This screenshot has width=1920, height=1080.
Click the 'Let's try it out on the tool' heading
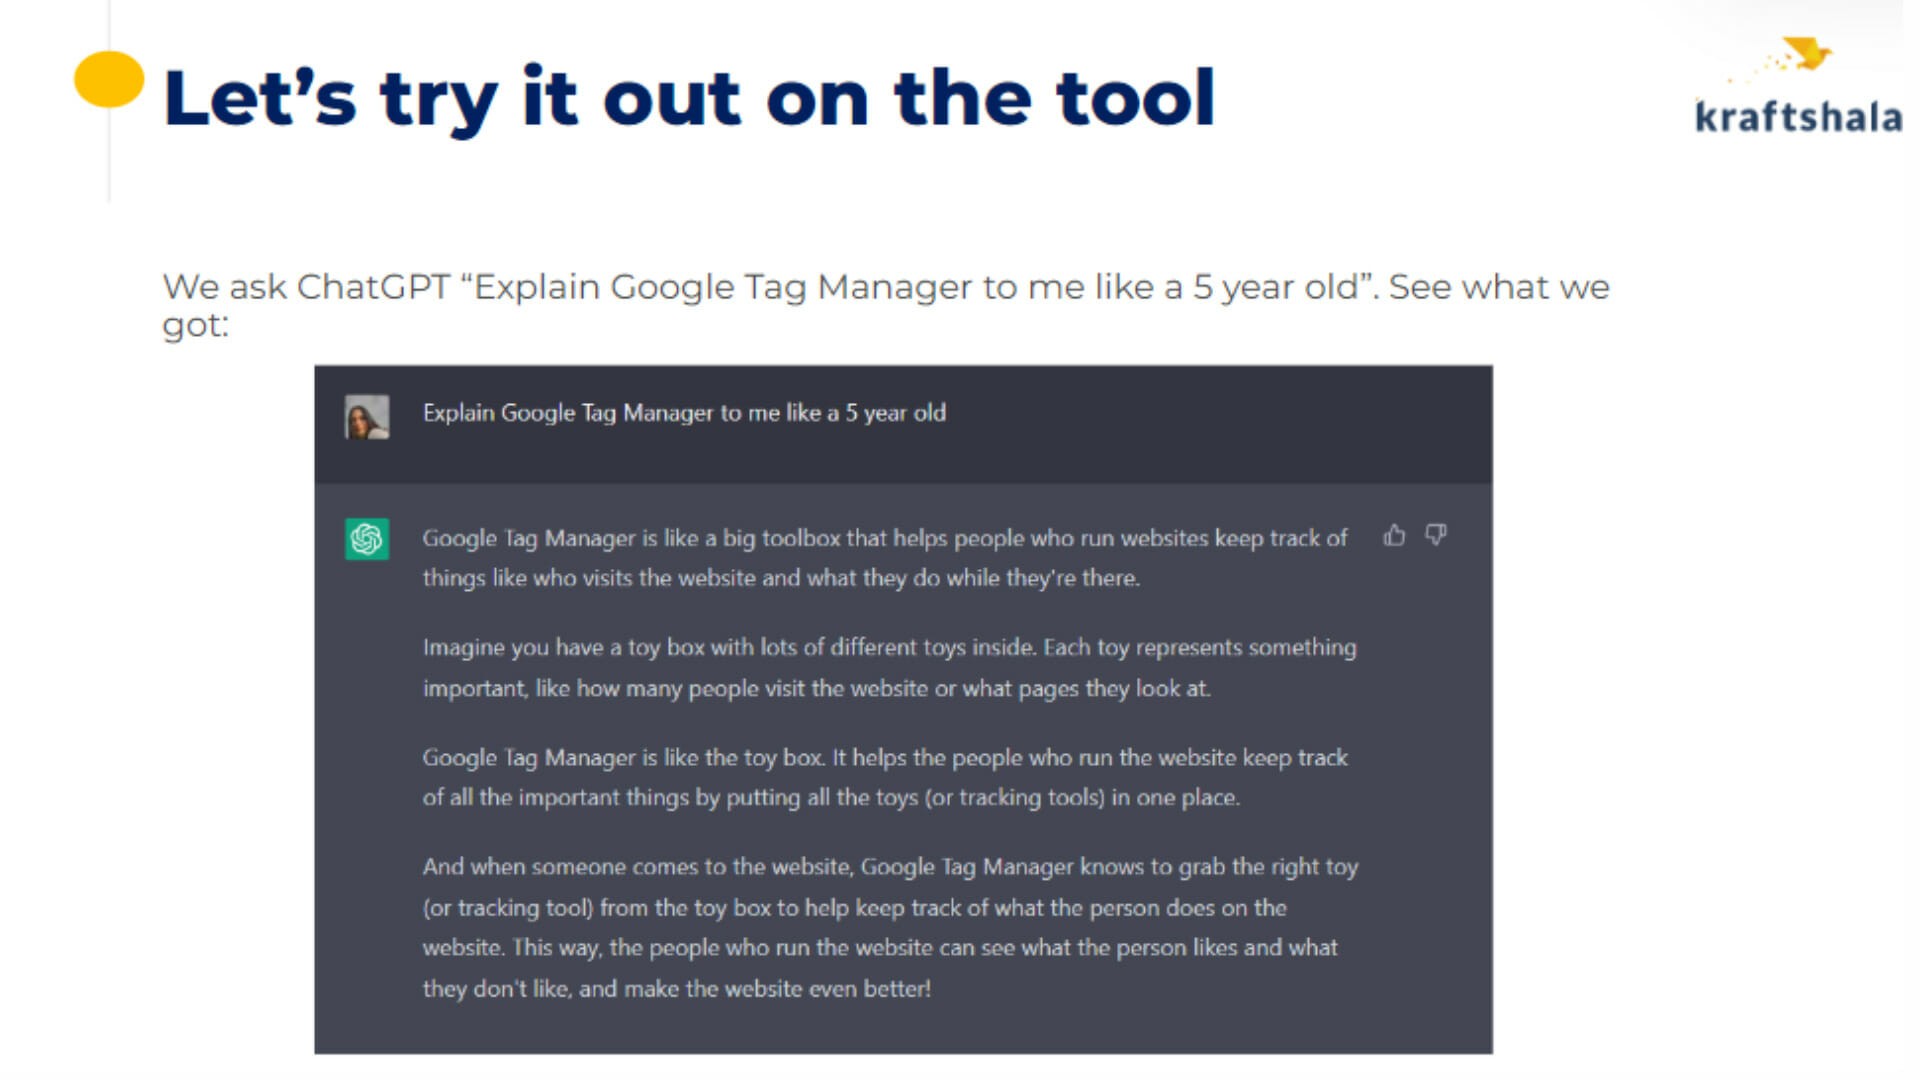click(x=689, y=98)
